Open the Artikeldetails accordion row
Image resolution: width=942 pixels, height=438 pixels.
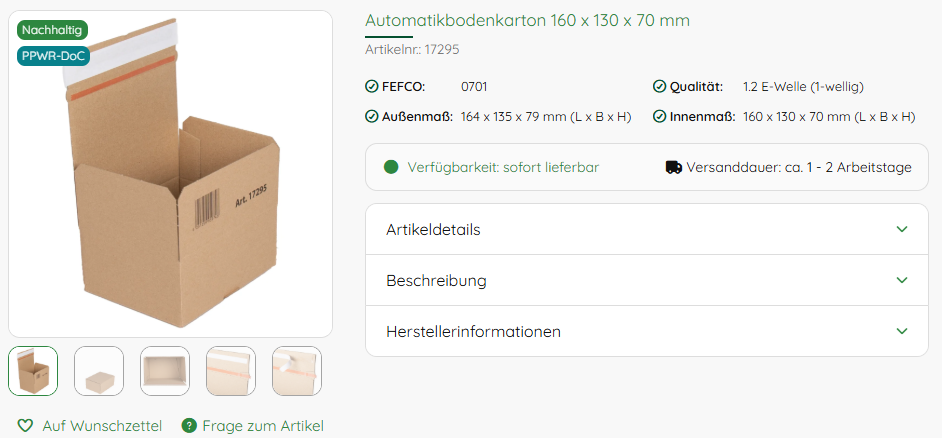pyautogui.click(x=646, y=229)
